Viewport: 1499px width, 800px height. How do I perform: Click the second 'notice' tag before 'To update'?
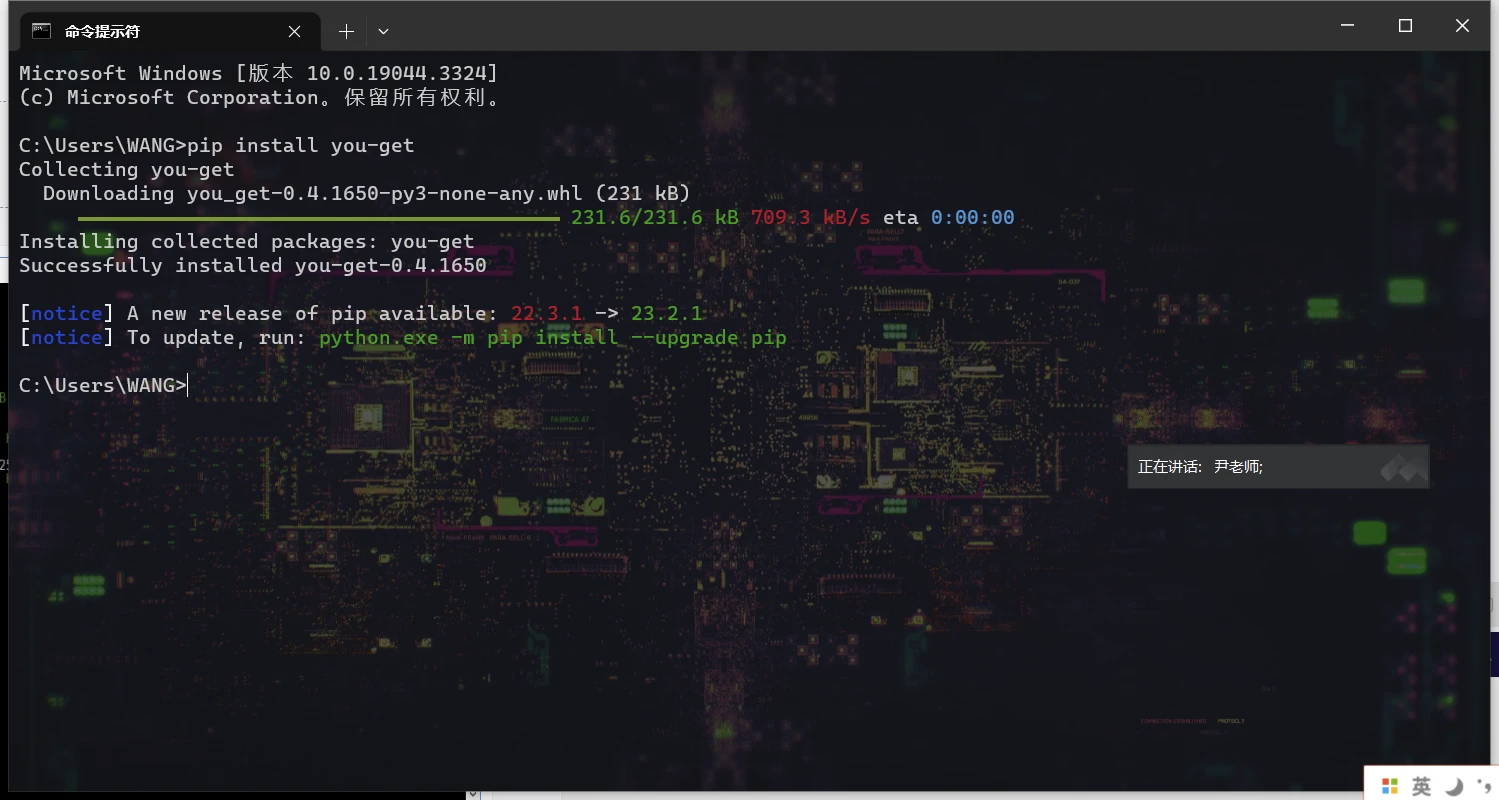(x=66, y=337)
